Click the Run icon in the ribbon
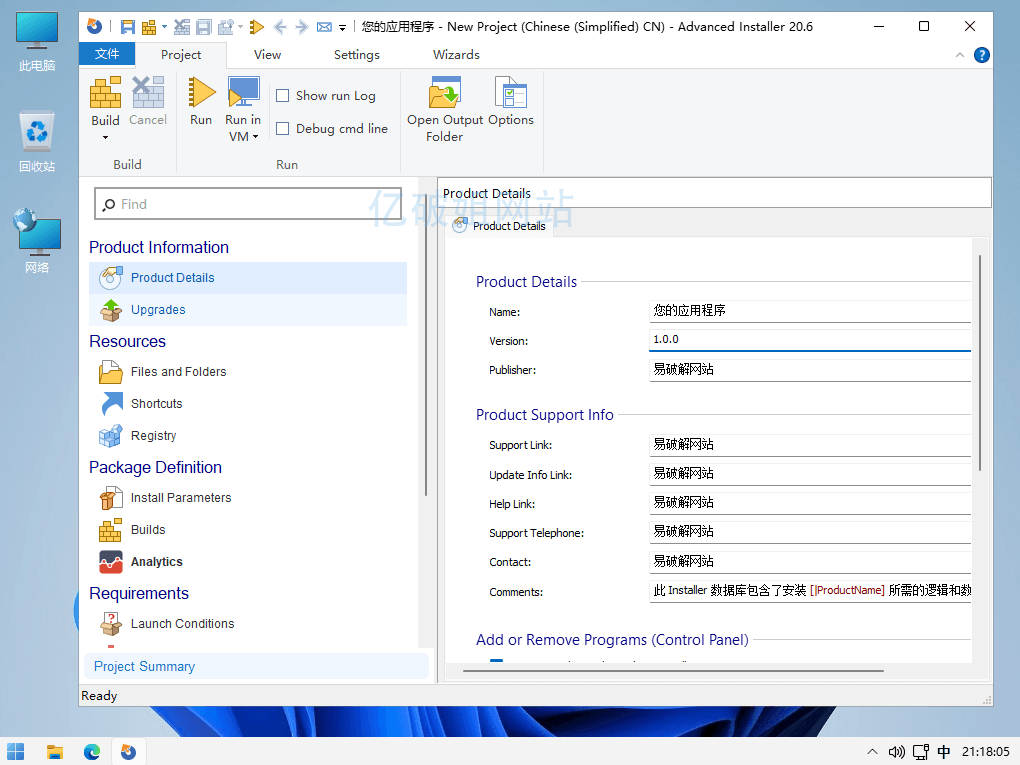Image resolution: width=1020 pixels, height=765 pixels. pos(201,94)
